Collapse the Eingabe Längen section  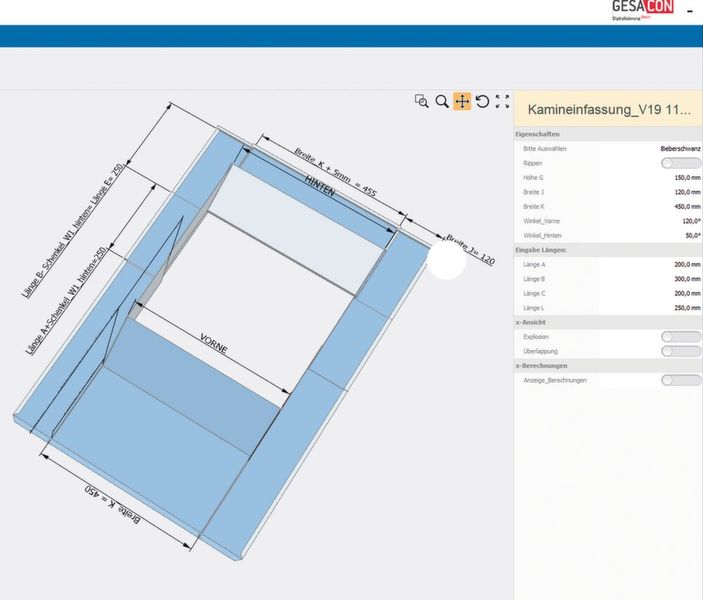[x=544, y=248]
